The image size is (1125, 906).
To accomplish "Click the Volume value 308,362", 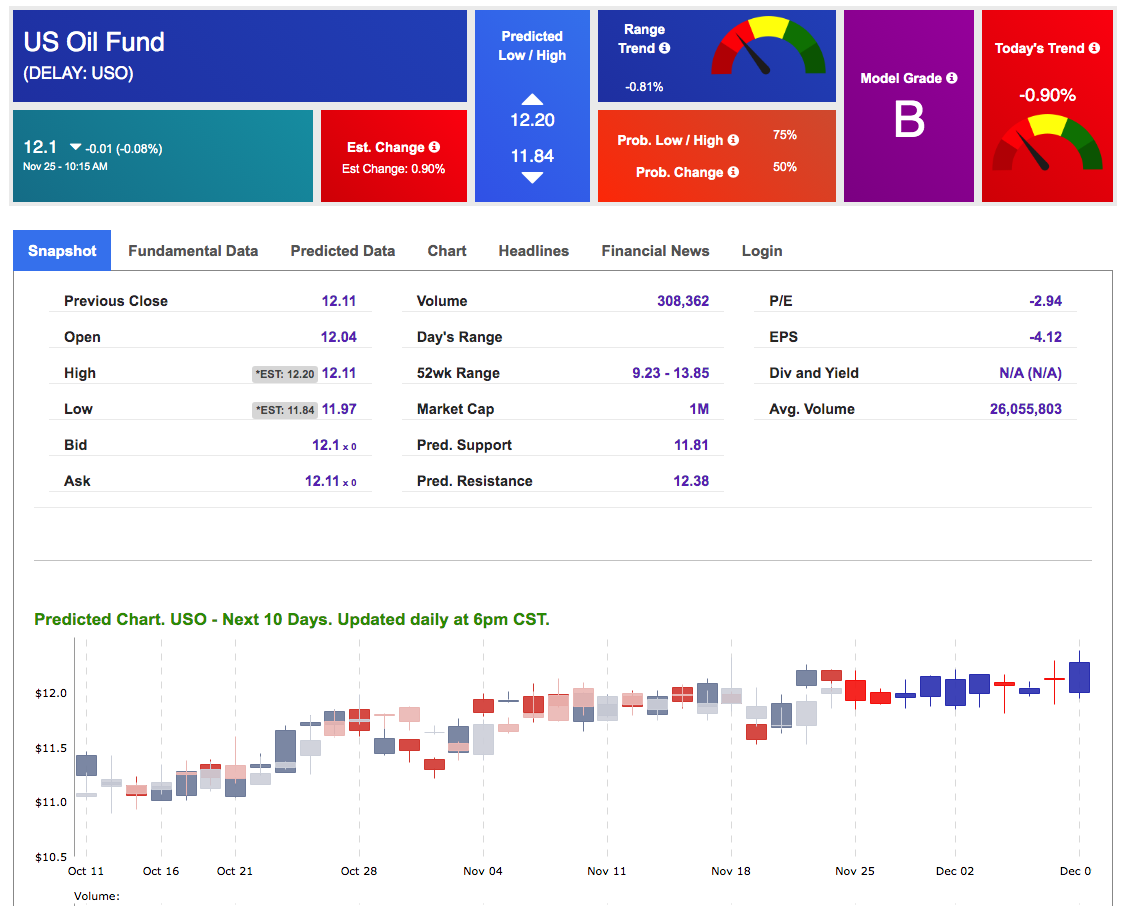I will tap(683, 301).
